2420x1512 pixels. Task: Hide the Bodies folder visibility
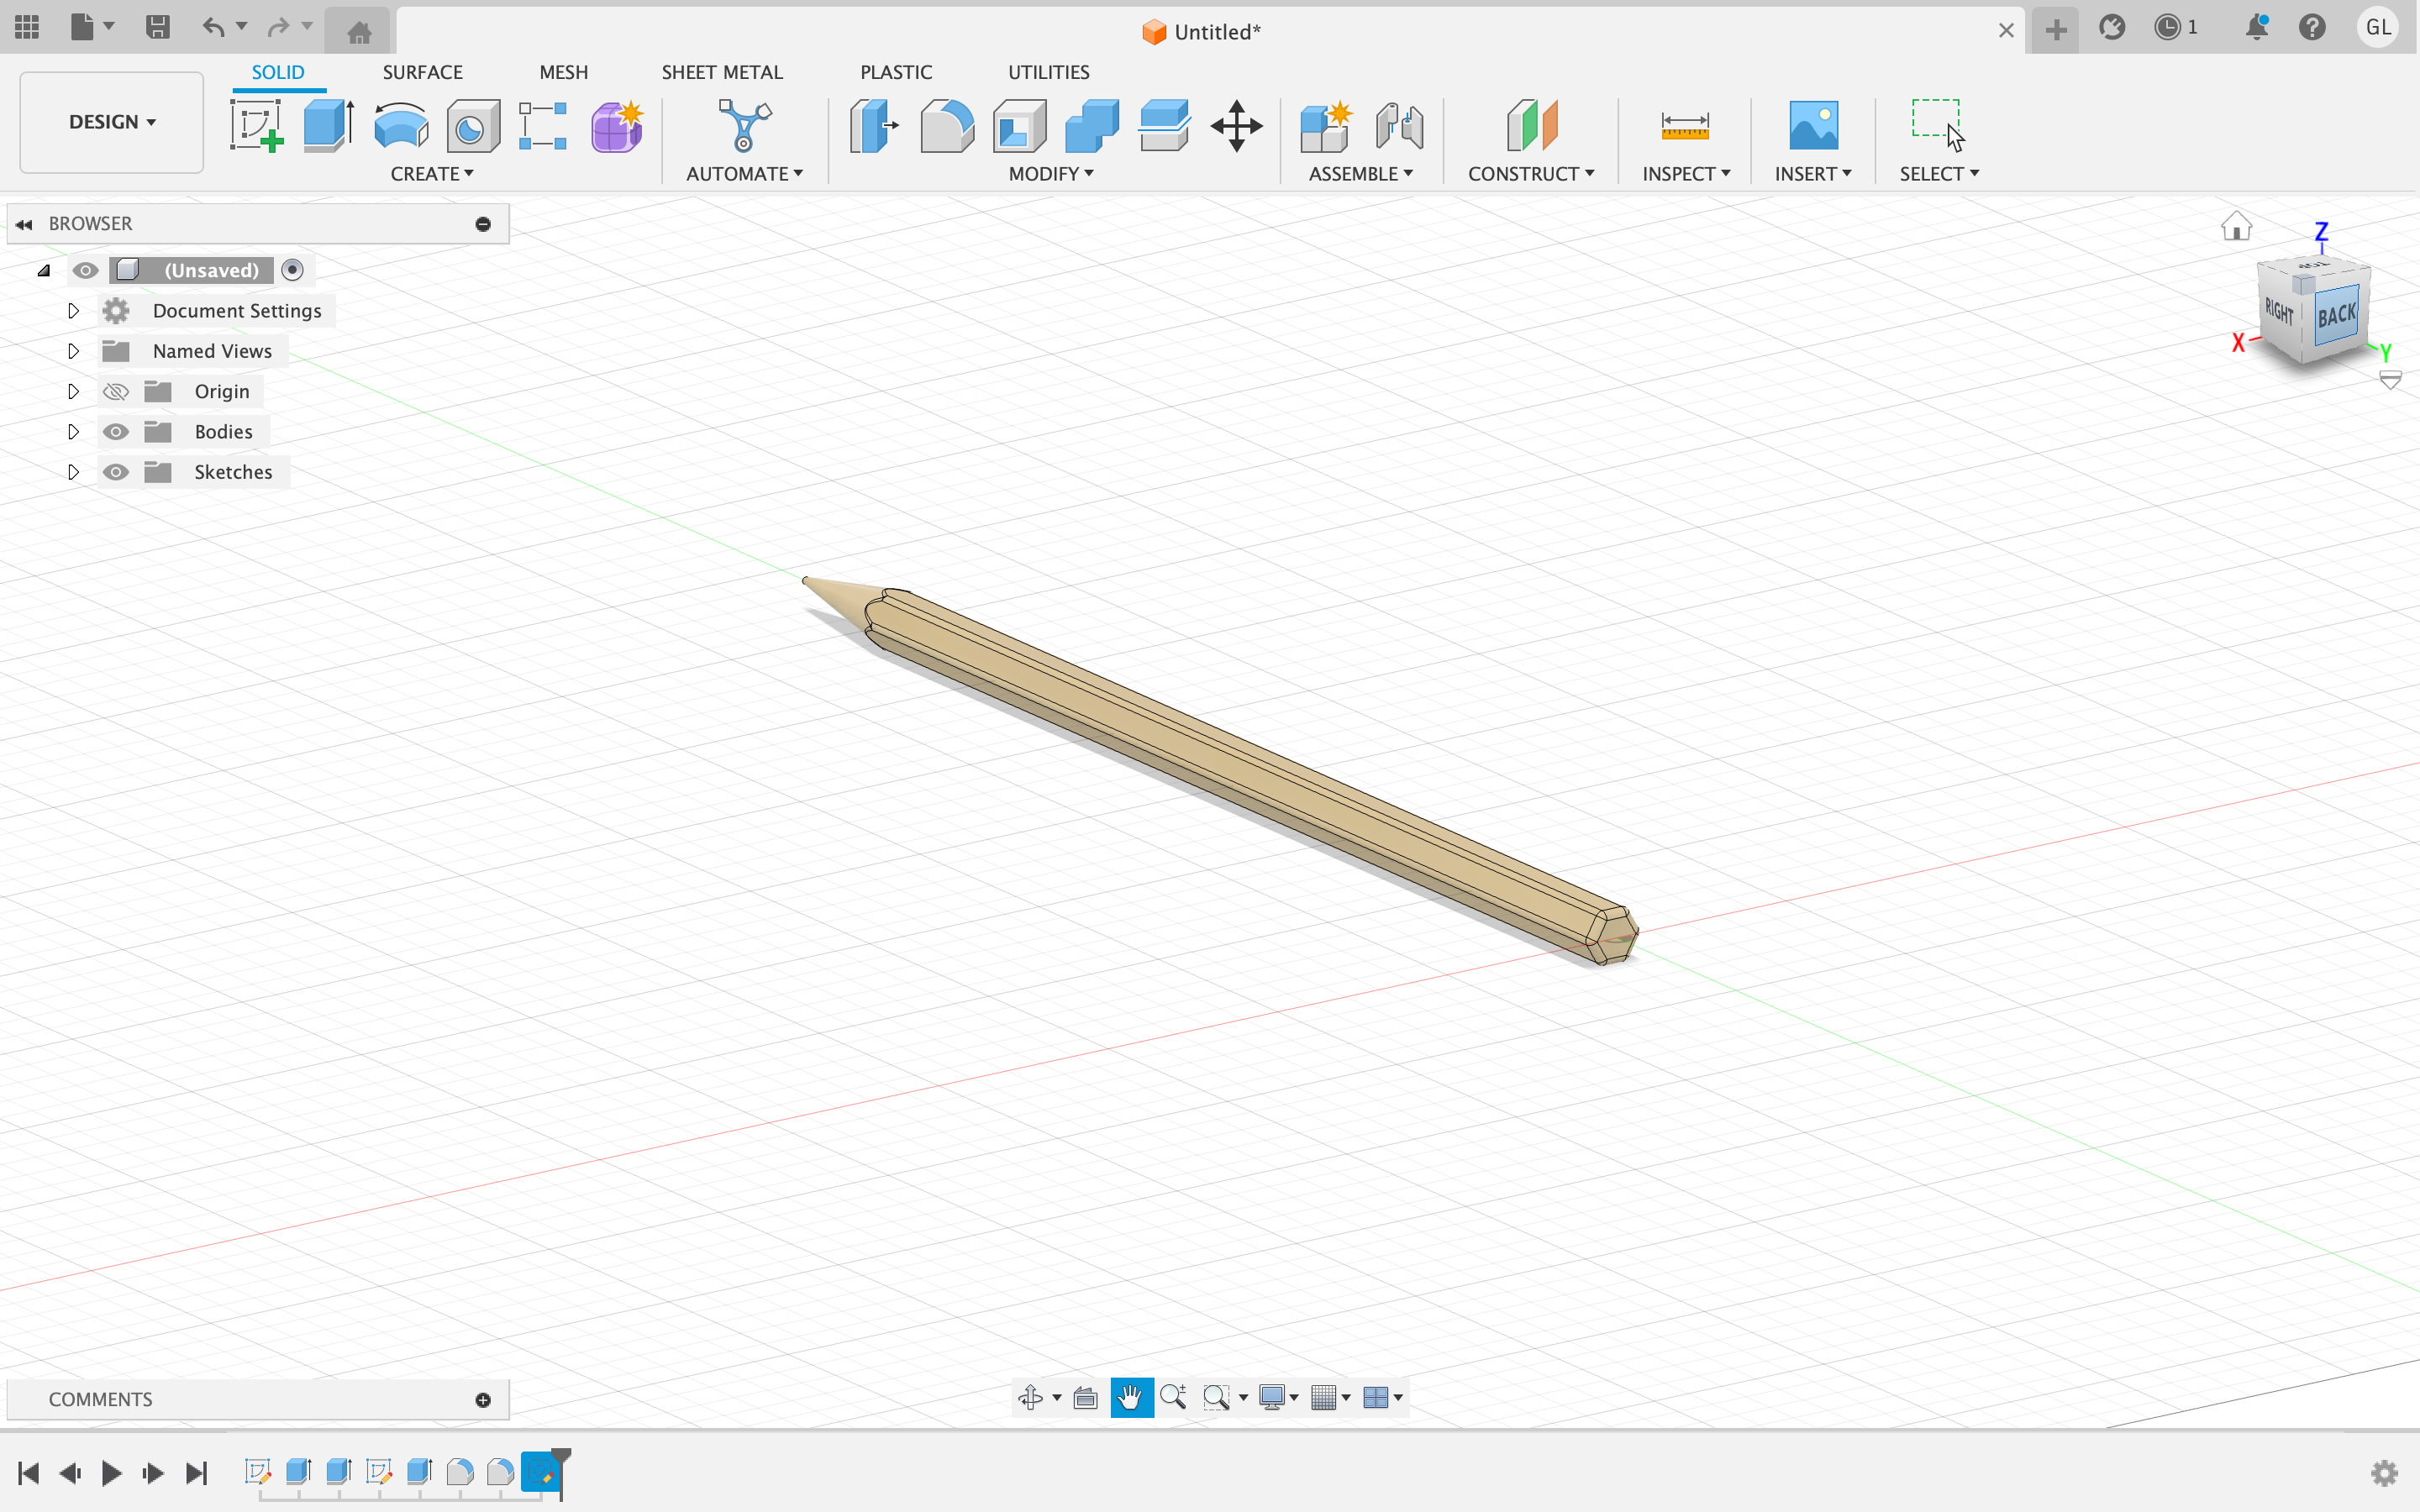[116, 432]
